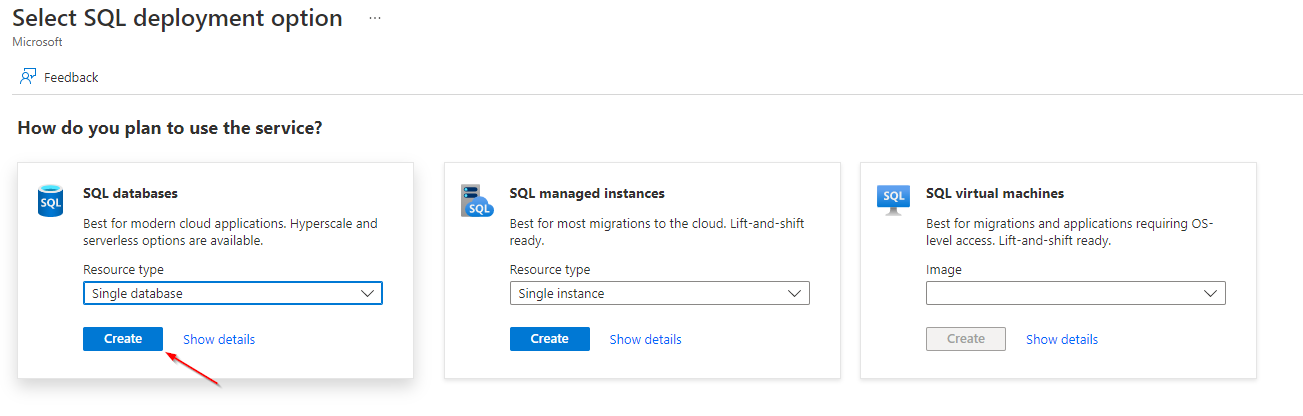Open the ellipsis more options menu
The width and height of the screenshot is (1303, 416).
click(x=375, y=19)
